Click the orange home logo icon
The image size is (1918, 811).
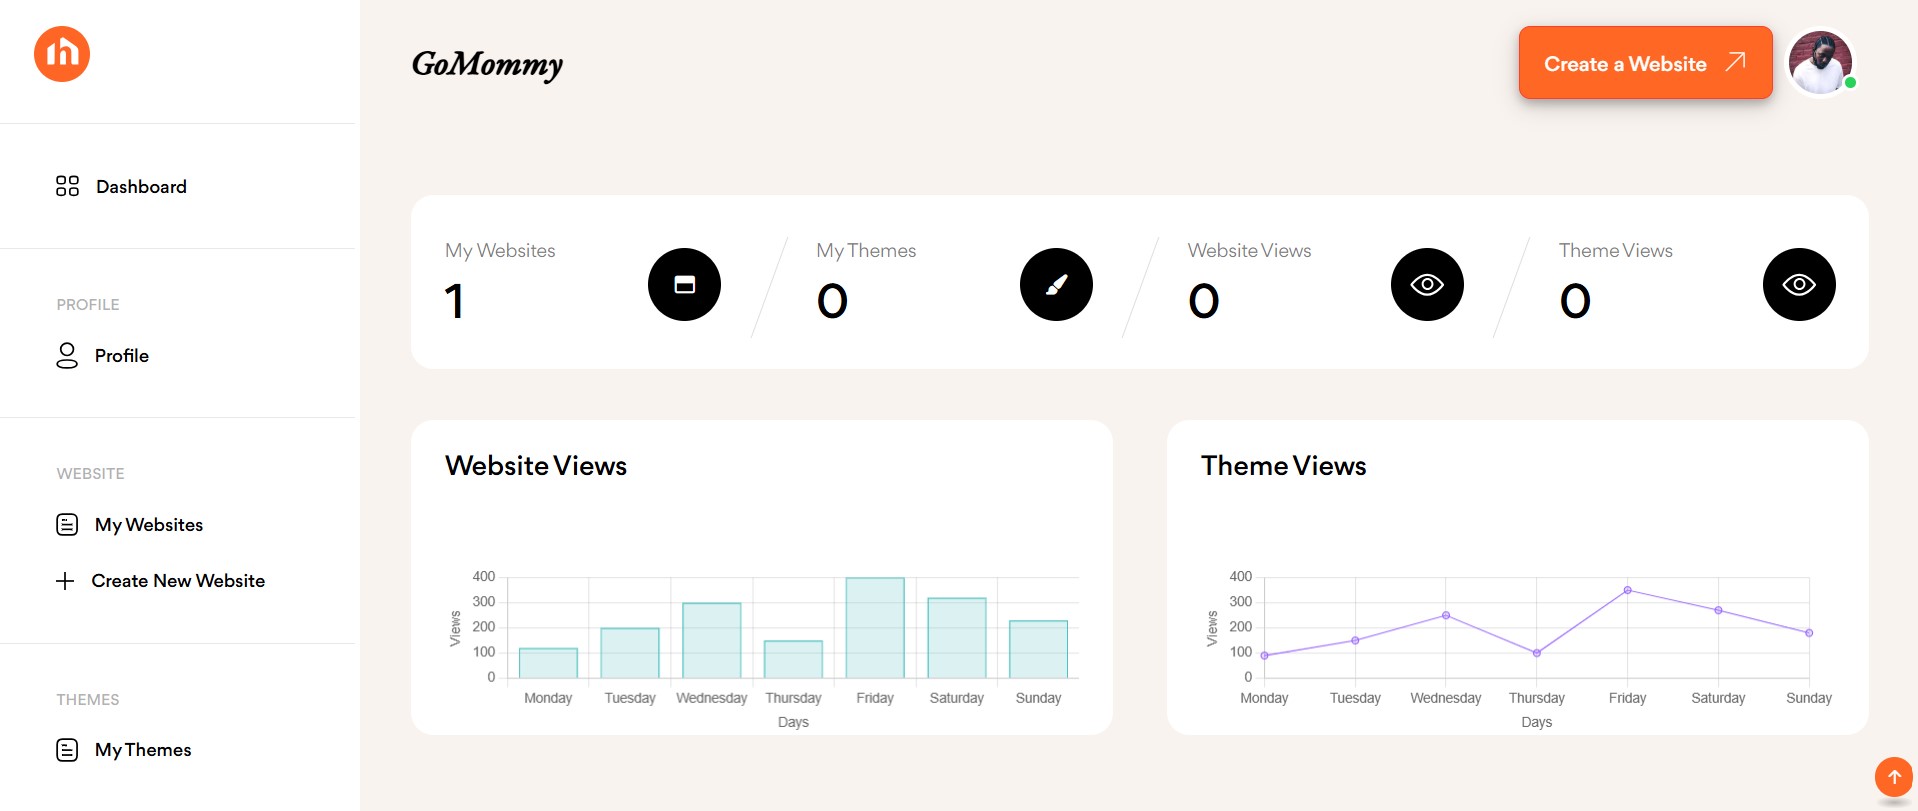[62, 54]
